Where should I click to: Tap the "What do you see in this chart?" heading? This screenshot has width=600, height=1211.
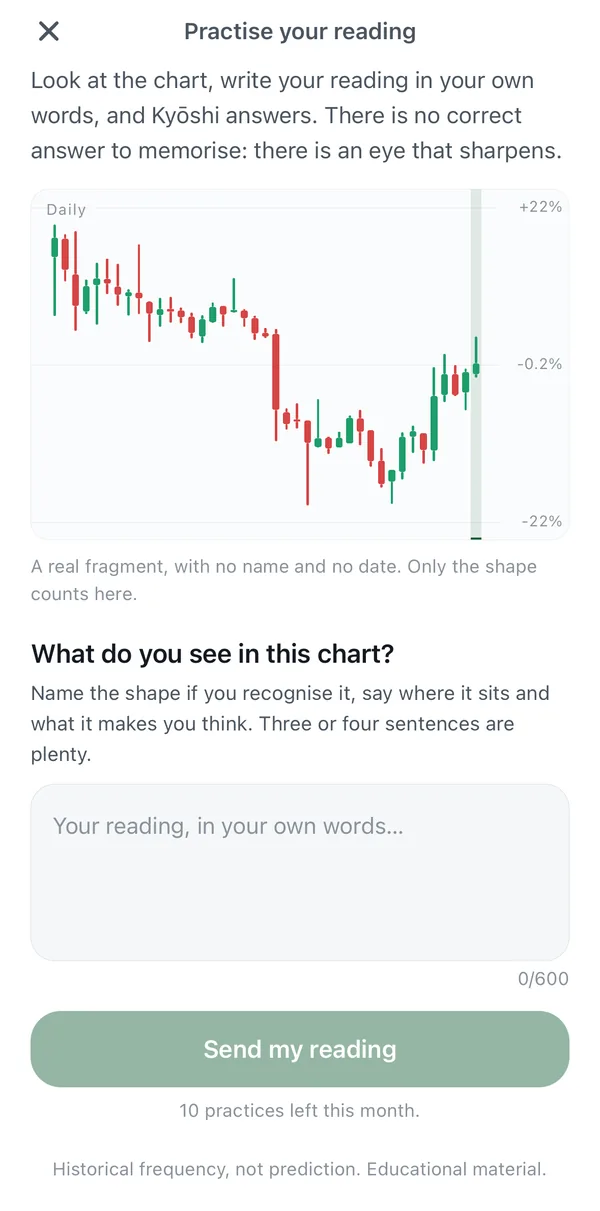tap(213, 654)
